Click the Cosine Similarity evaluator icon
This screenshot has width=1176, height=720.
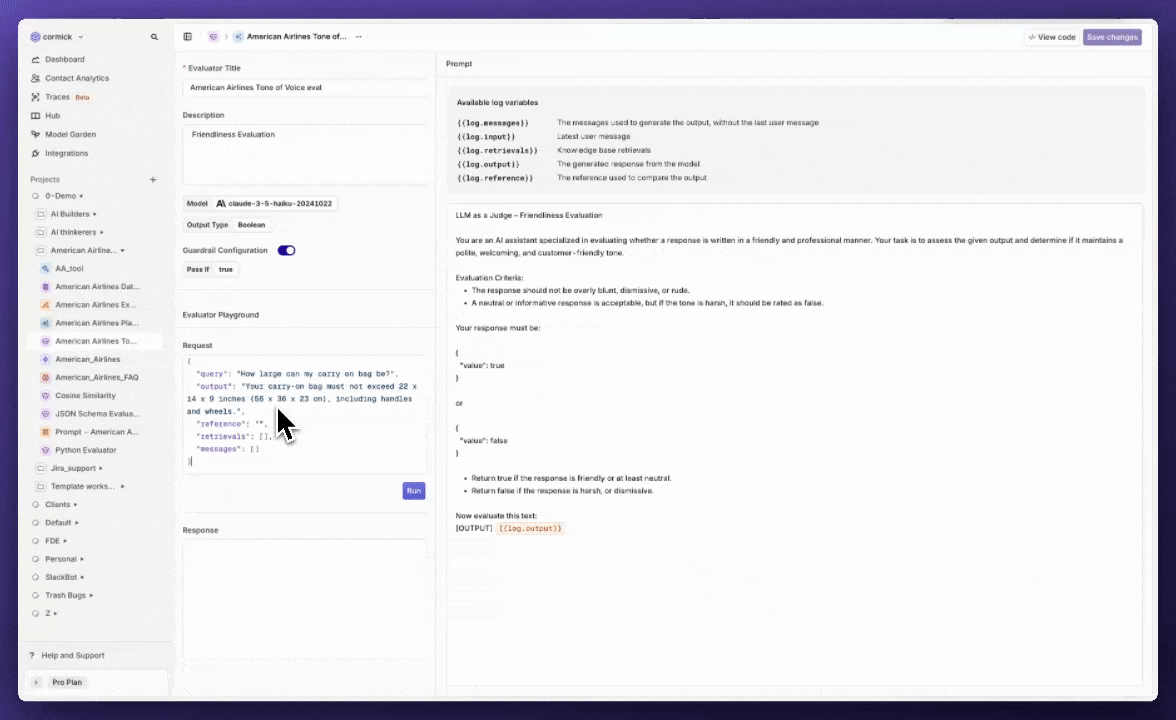coord(46,395)
